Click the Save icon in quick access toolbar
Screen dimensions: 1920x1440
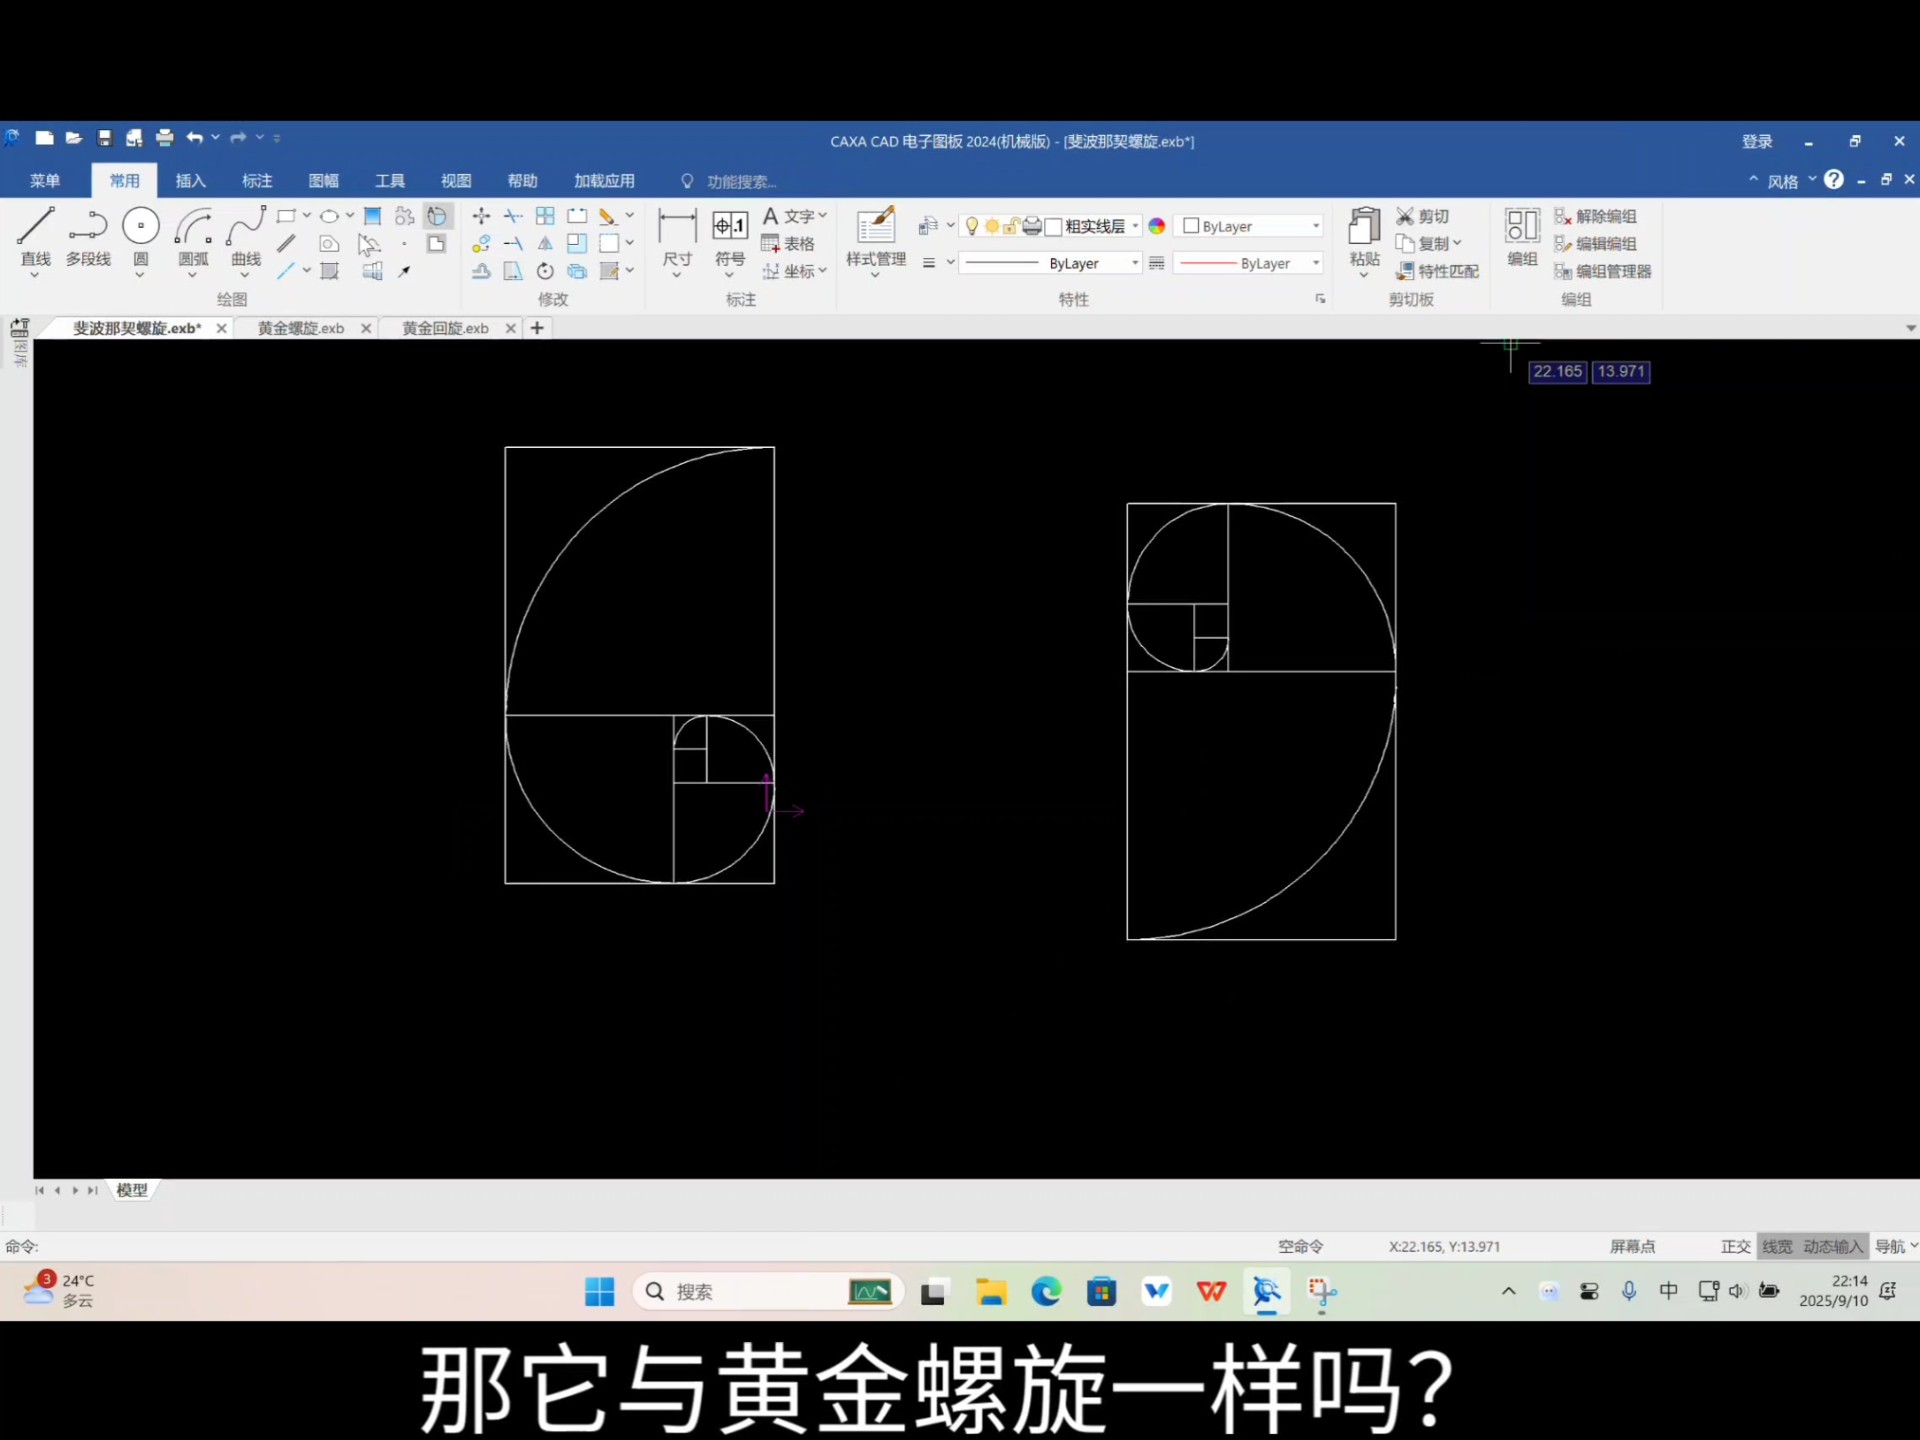coord(104,138)
